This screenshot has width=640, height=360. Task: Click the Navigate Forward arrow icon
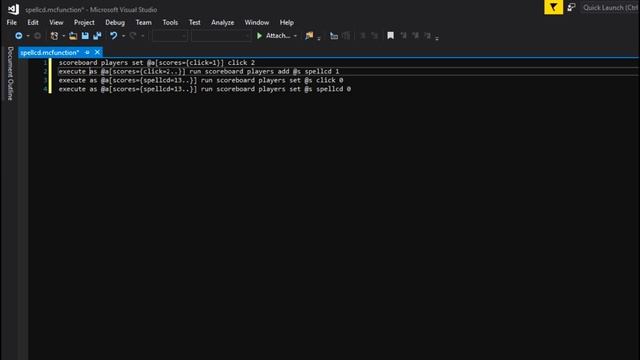(38, 36)
